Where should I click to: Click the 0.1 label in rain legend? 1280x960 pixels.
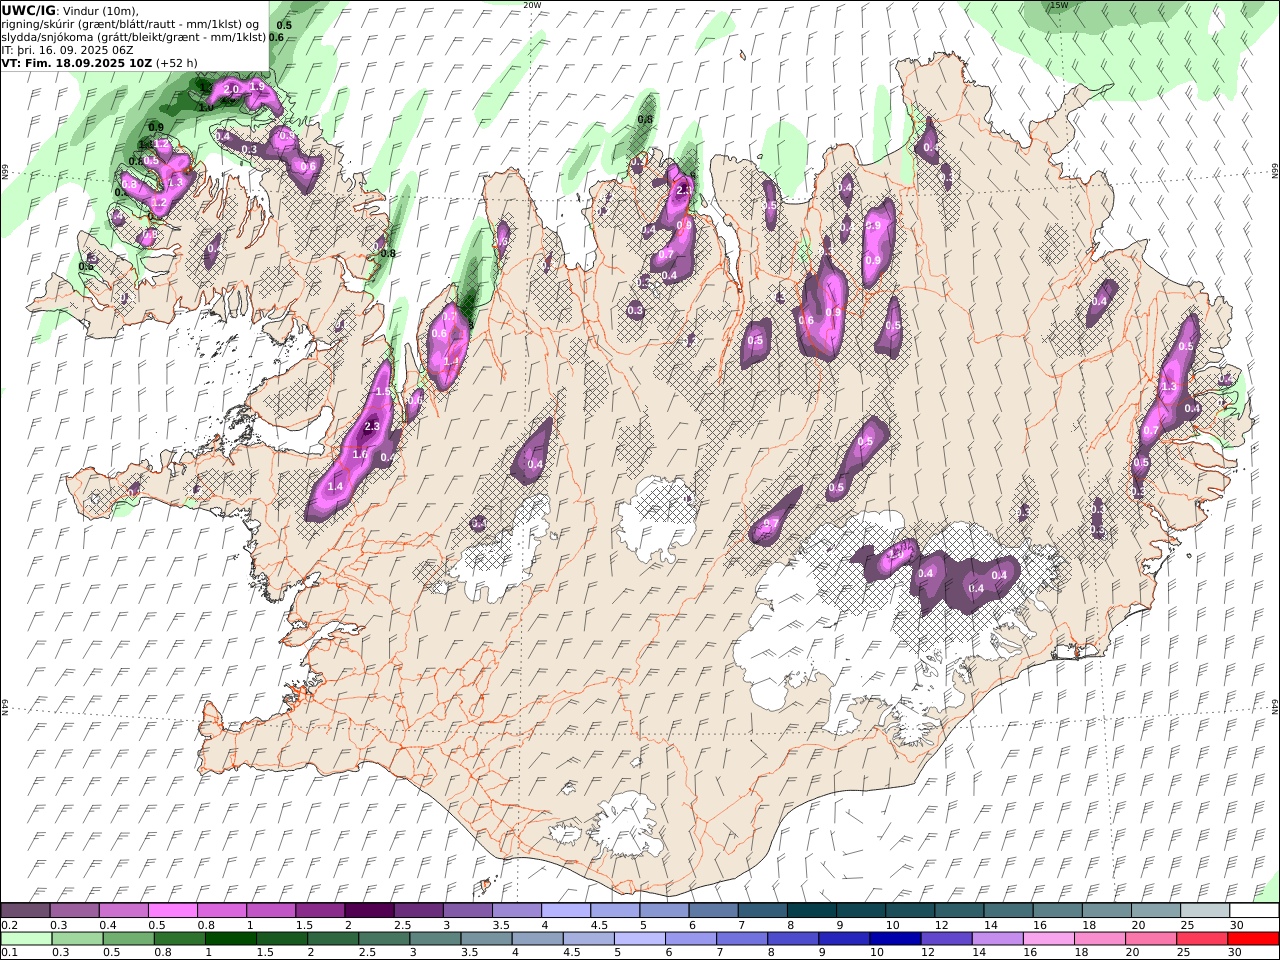[8, 952]
